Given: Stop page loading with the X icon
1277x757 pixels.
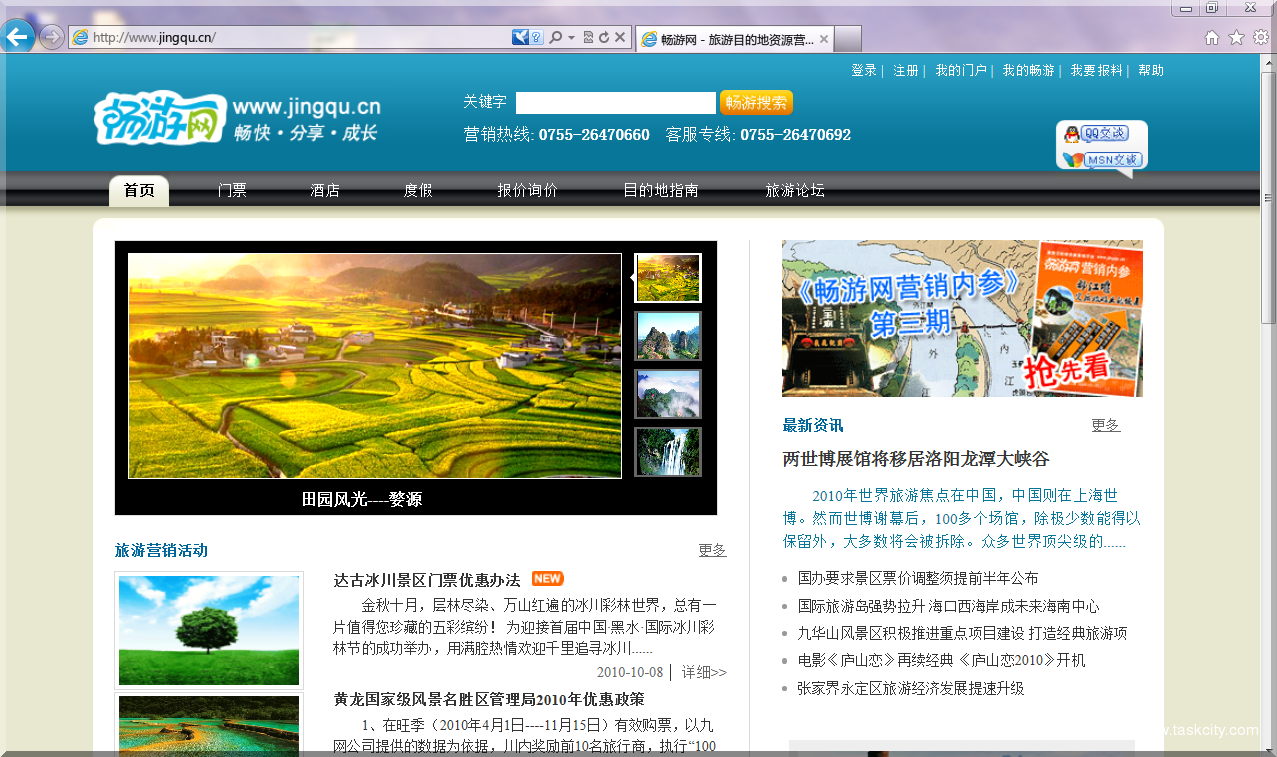Looking at the screenshot, I should point(620,38).
